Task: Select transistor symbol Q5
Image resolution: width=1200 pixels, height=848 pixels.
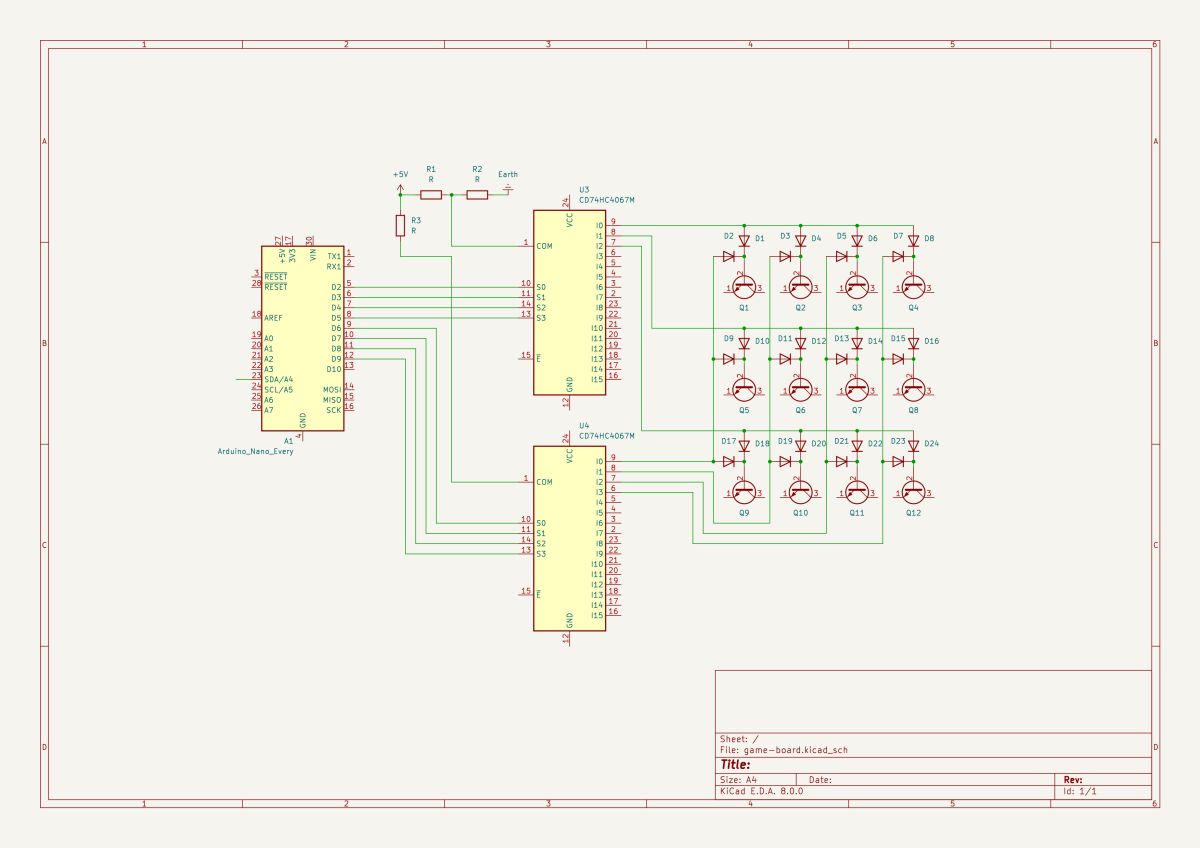Action: [744, 389]
